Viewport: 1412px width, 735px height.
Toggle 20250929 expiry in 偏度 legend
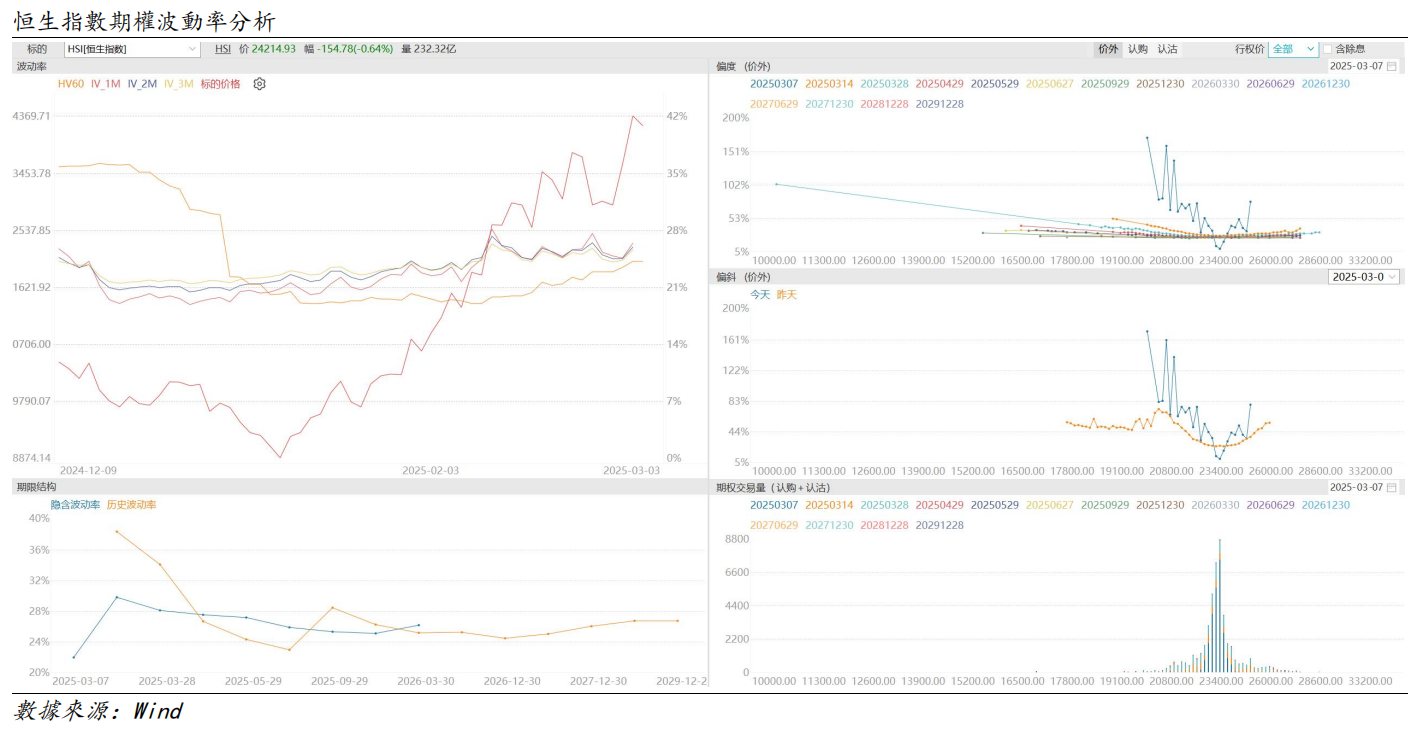[1105, 84]
